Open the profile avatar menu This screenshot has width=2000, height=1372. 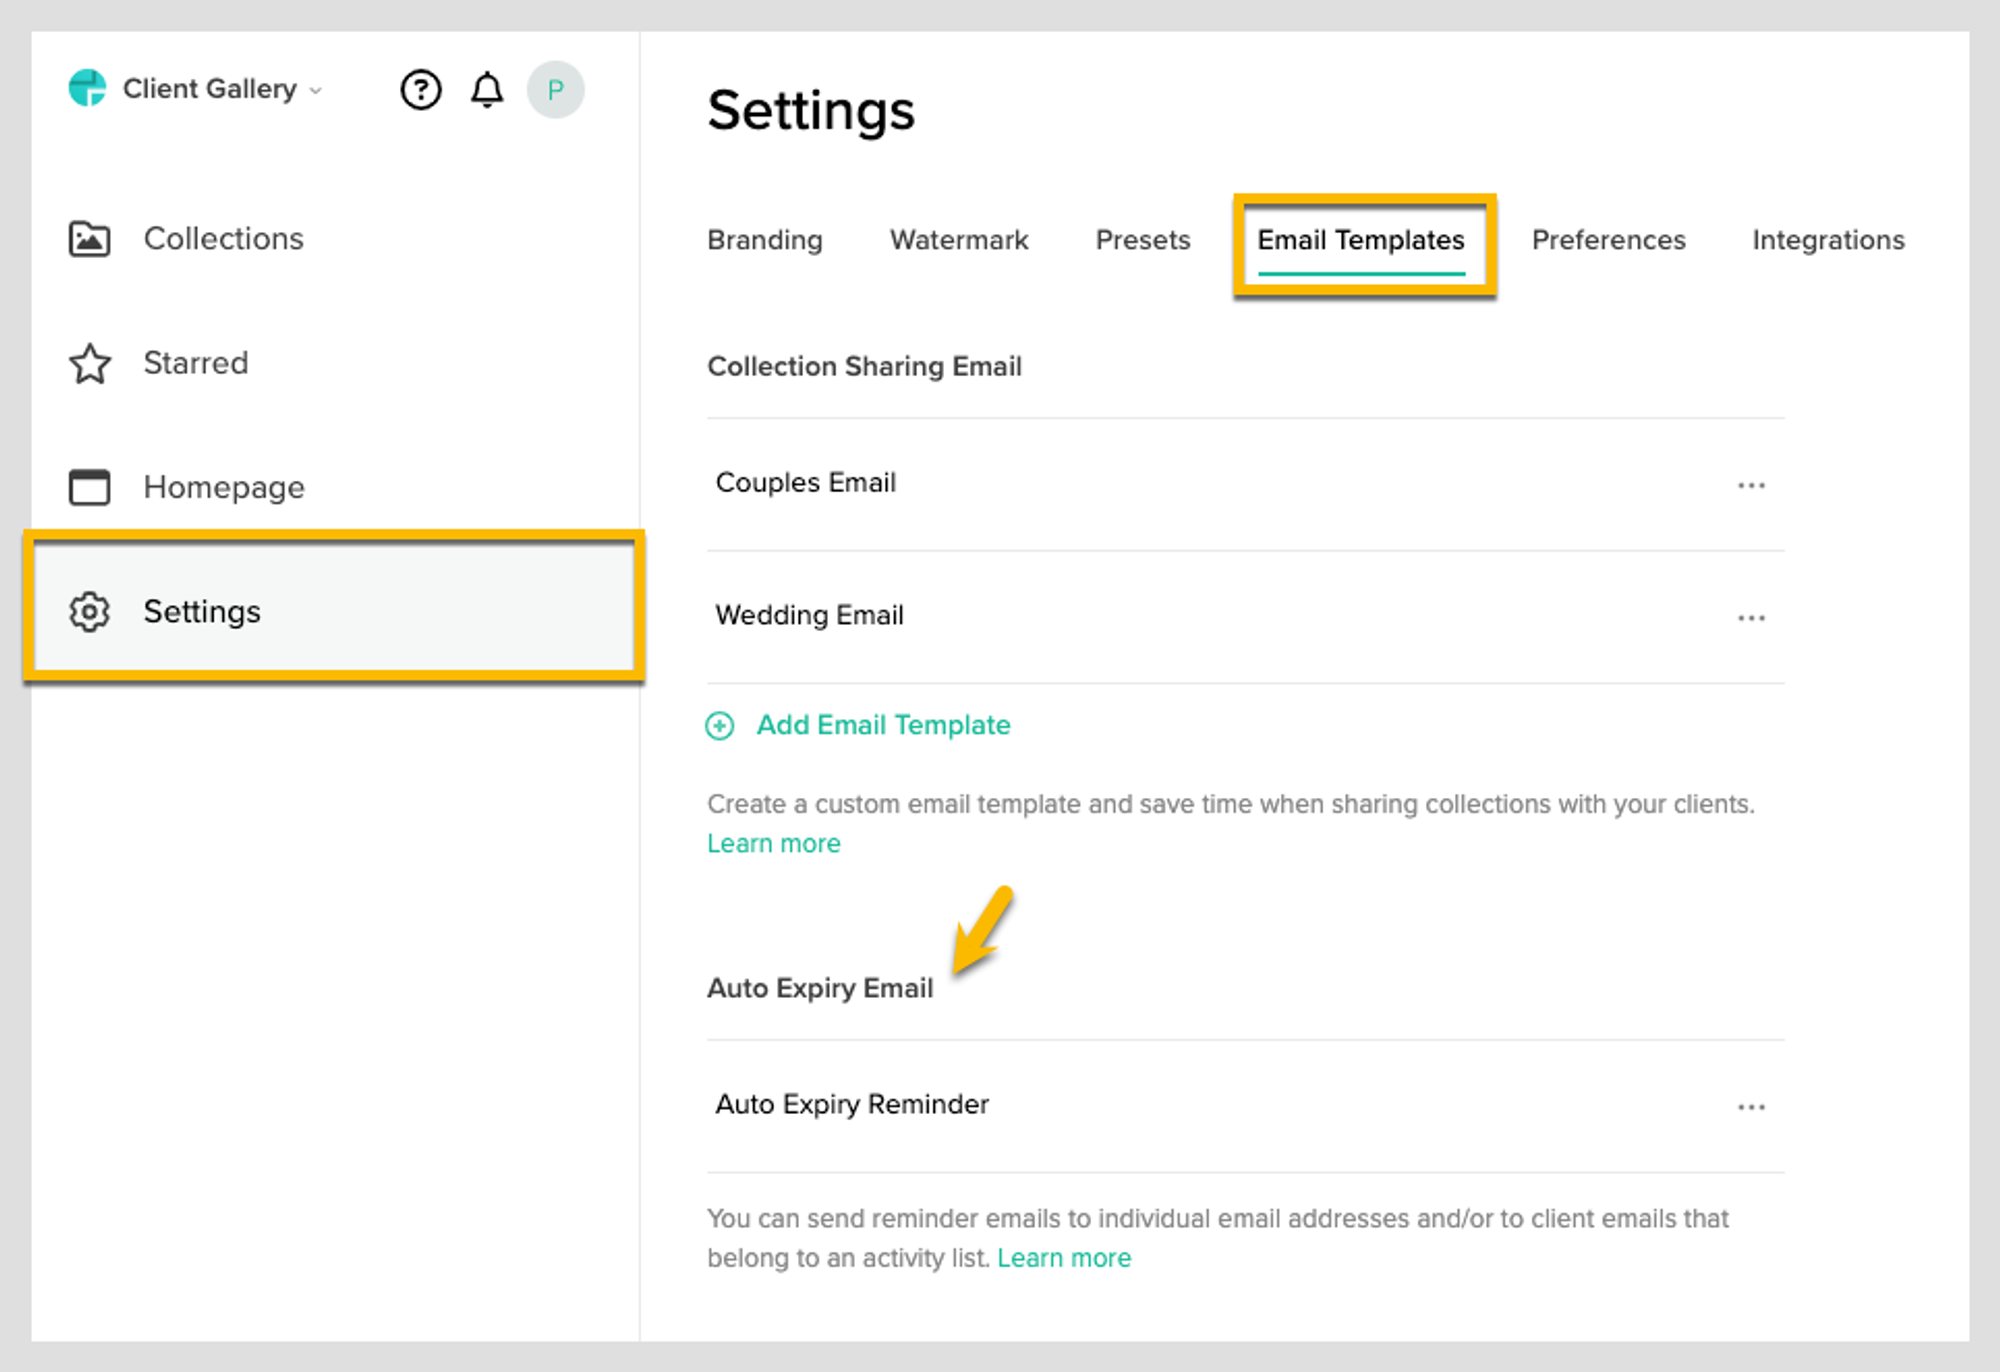pyautogui.click(x=556, y=89)
